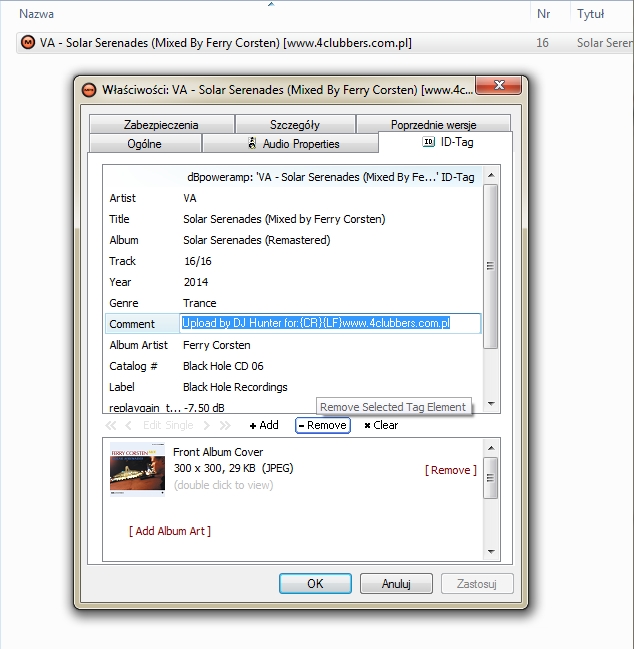This screenshot has height=649, width=634.
Task: Close the Właściwości dialog
Action: (x=499, y=85)
